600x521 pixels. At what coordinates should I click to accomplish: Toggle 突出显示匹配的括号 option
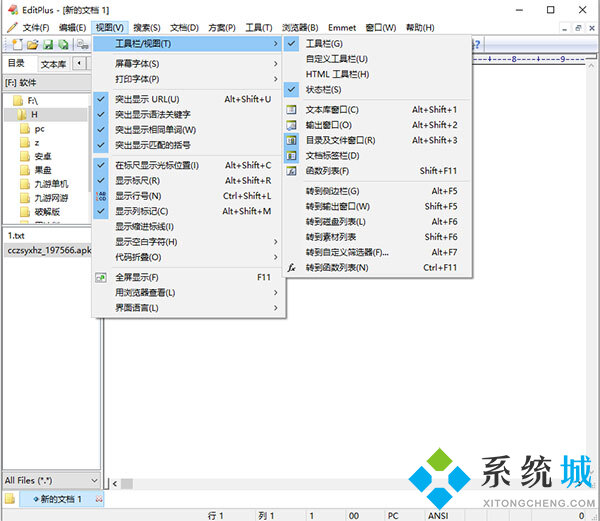(x=189, y=145)
